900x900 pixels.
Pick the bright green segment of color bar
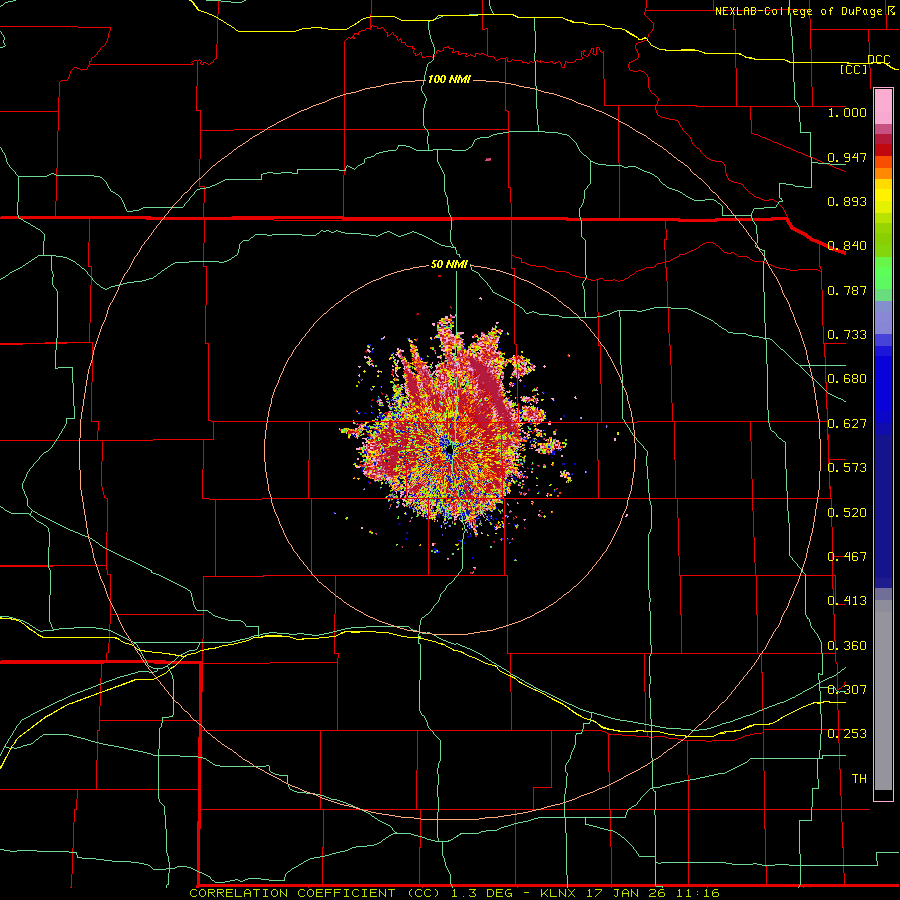point(883,273)
